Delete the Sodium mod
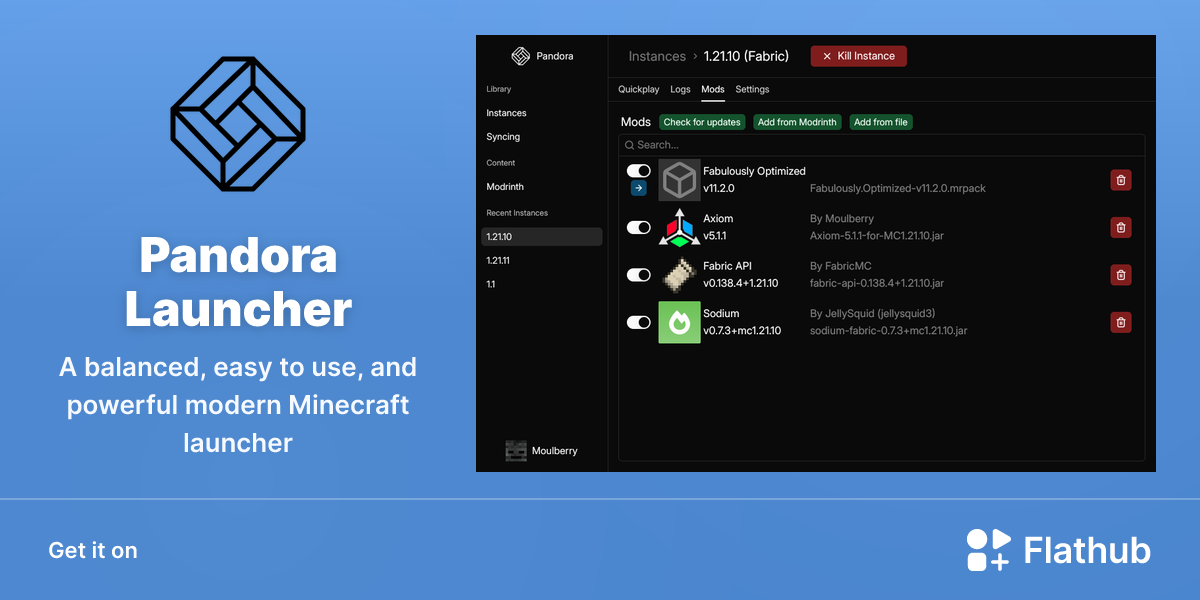This screenshot has height=600, width=1200. coord(1121,322)
